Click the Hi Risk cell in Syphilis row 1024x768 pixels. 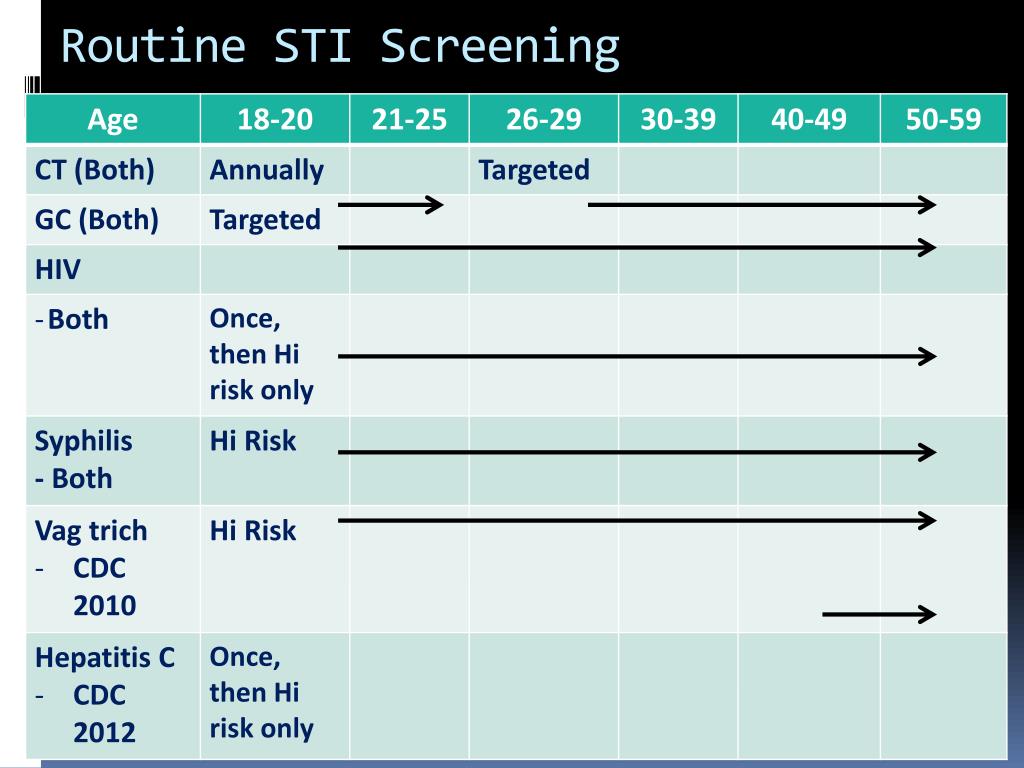[253, 441]
